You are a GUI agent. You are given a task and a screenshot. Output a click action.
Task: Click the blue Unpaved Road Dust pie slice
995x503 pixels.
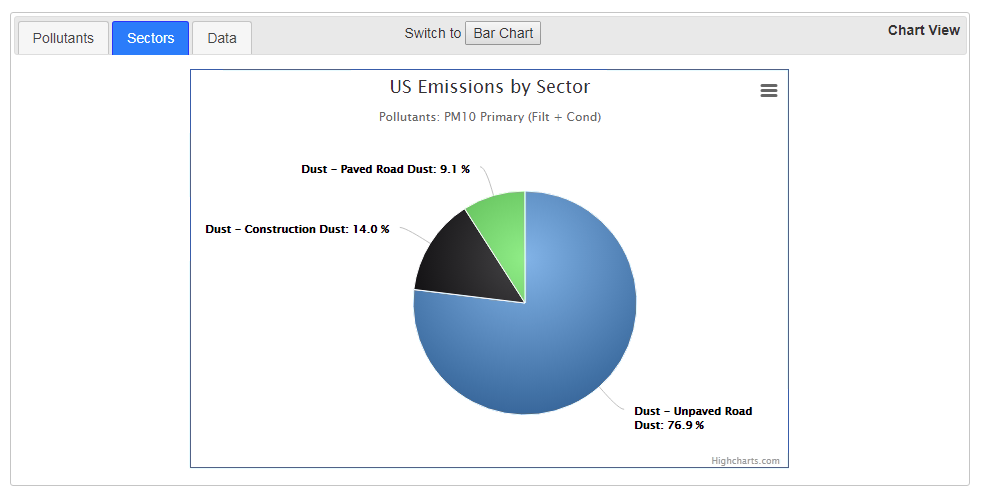pos(540,340)
